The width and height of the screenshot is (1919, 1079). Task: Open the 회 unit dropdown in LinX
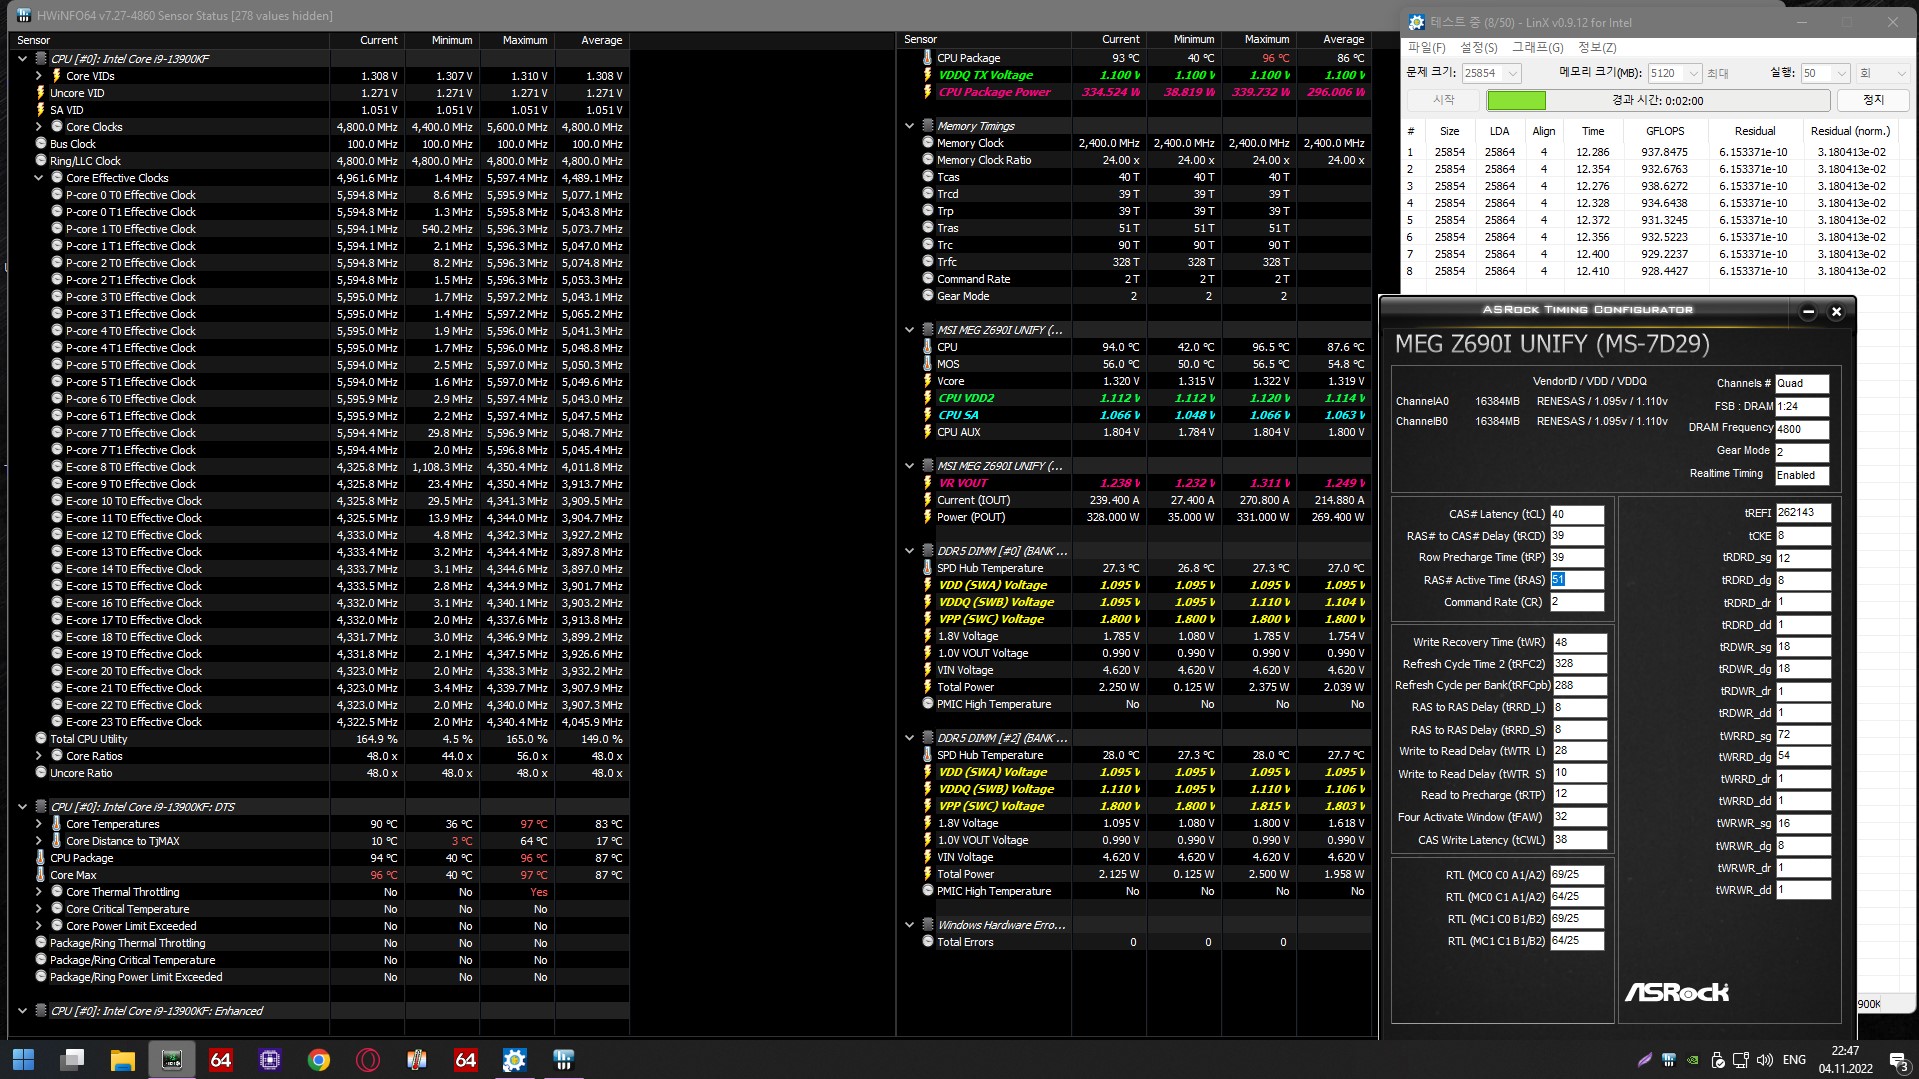coord(1882,73)
